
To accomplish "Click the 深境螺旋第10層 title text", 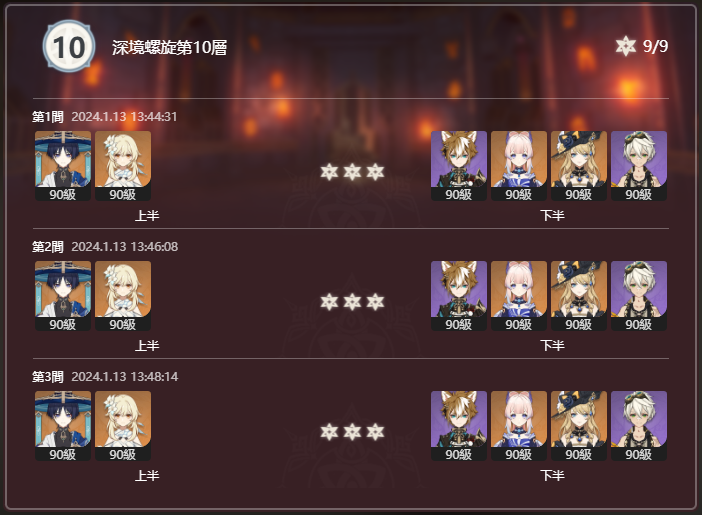I will pyautogui.click(x=170, y=47).
